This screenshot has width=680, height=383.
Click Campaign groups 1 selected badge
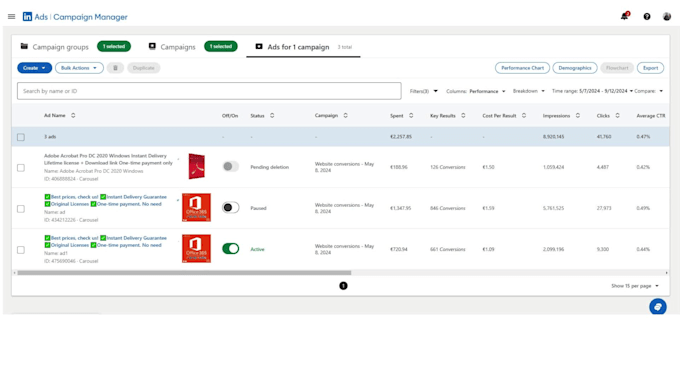pyautogui.click(x=114, y=46)
